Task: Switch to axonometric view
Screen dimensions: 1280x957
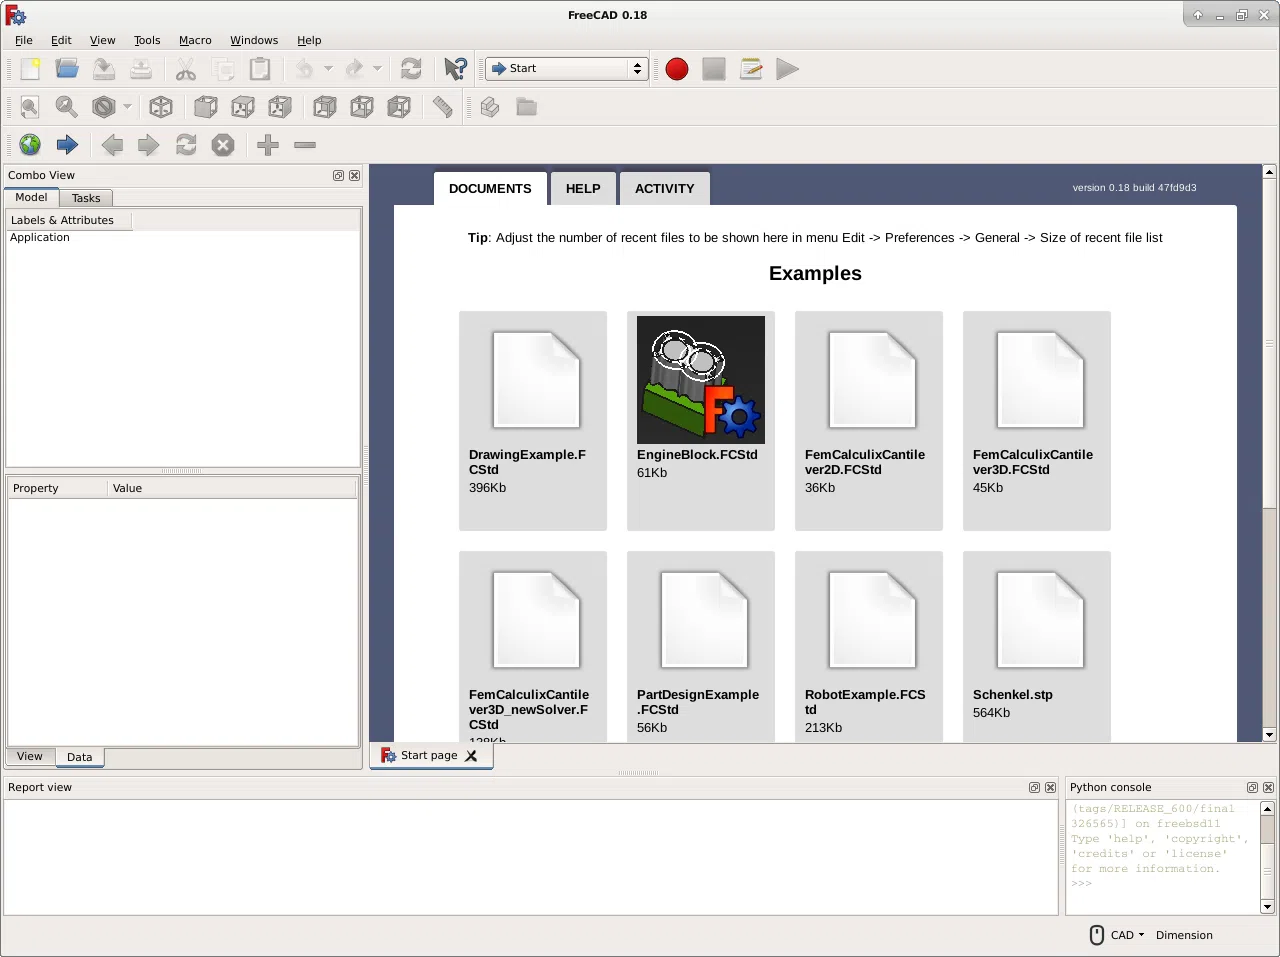Action: point(161,107)
